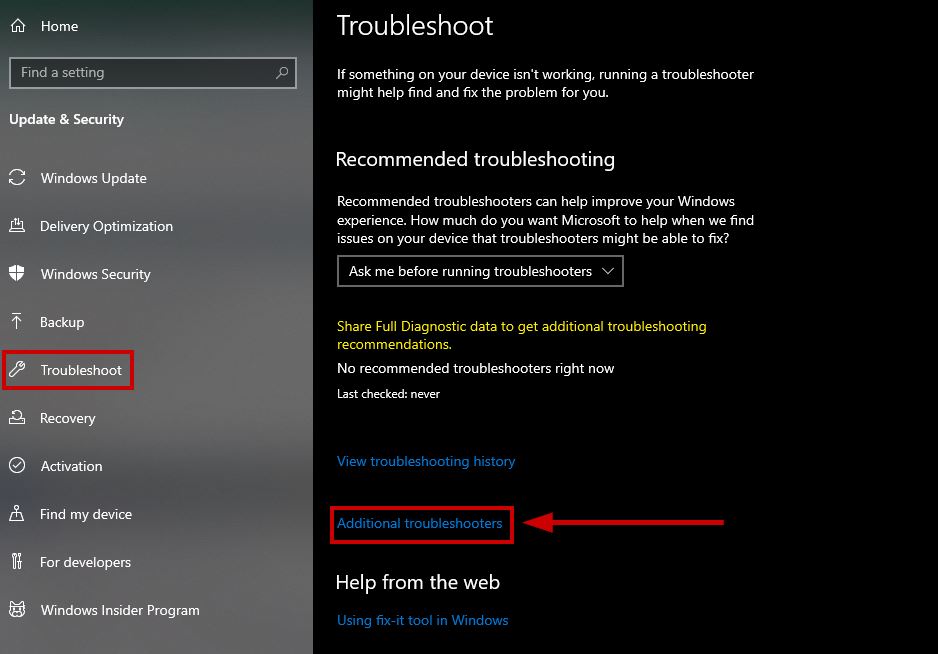Click the Delivery Optimization icon
938x654 pixels.
(17, 226)
